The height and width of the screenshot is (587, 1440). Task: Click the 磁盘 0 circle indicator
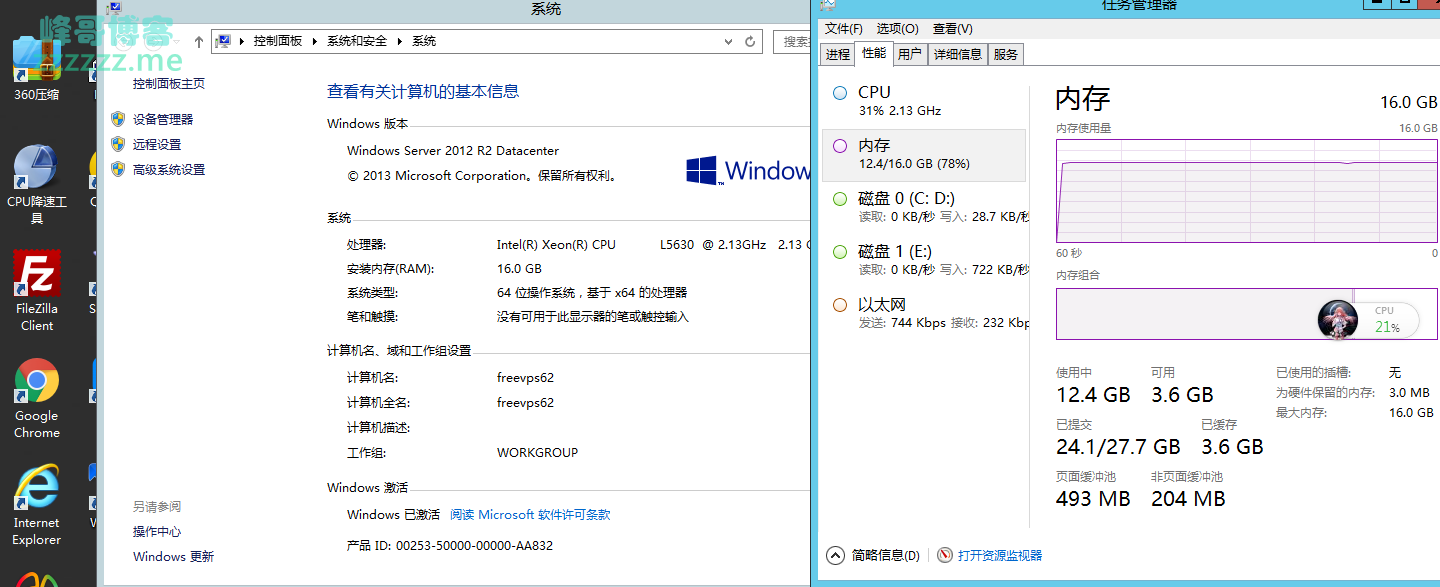click(x=840, y=199)
